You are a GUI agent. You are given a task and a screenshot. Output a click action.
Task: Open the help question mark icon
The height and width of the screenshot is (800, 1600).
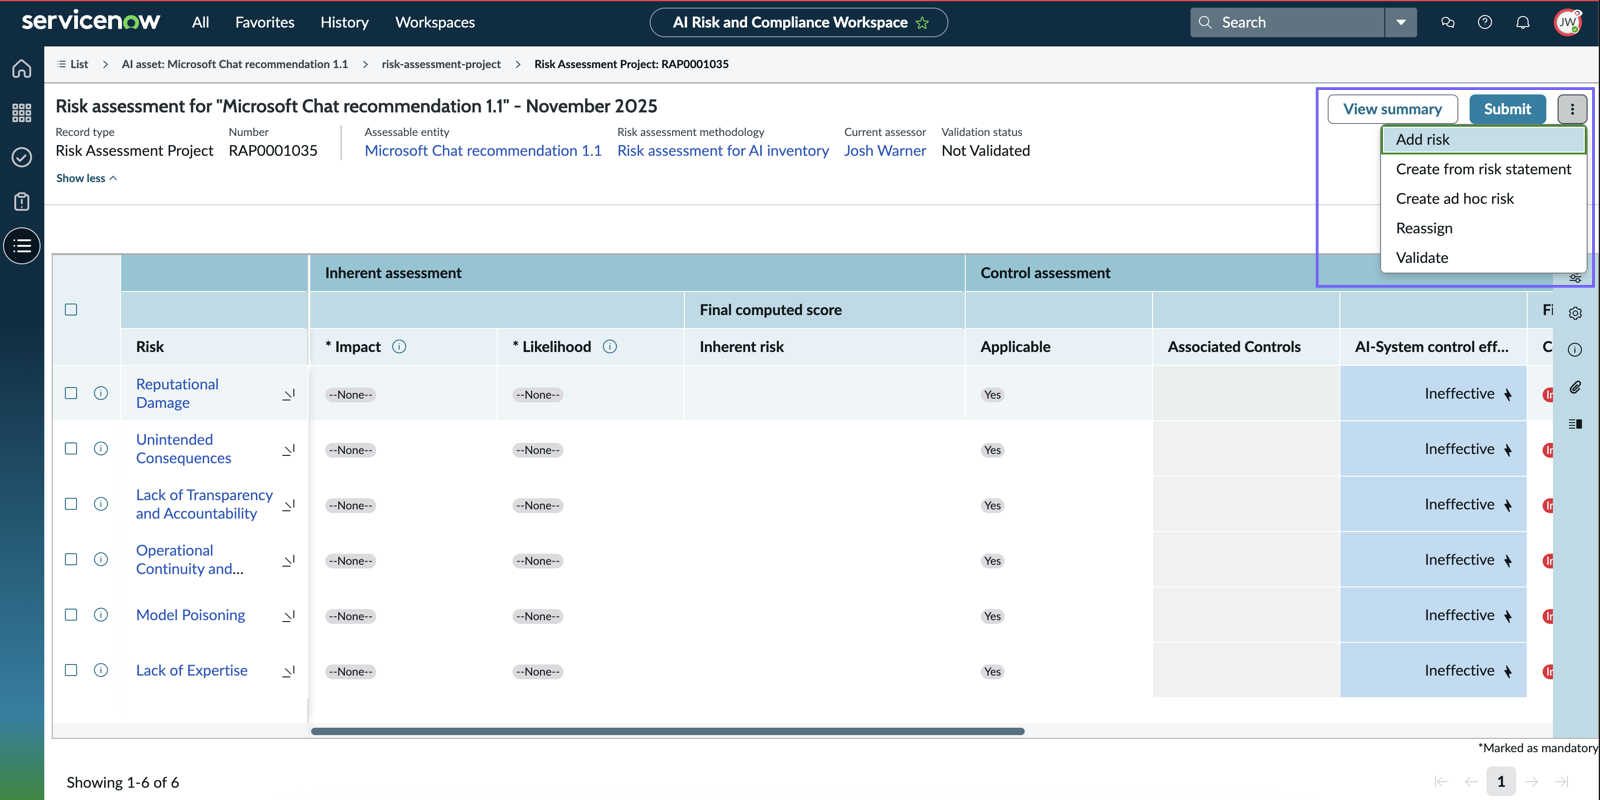1485,22
